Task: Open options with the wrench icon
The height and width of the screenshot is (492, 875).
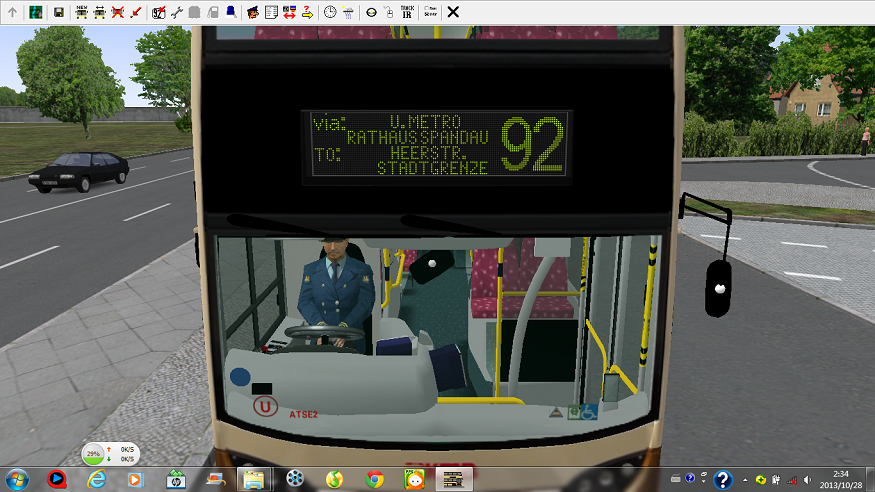Action: point(176,12)
